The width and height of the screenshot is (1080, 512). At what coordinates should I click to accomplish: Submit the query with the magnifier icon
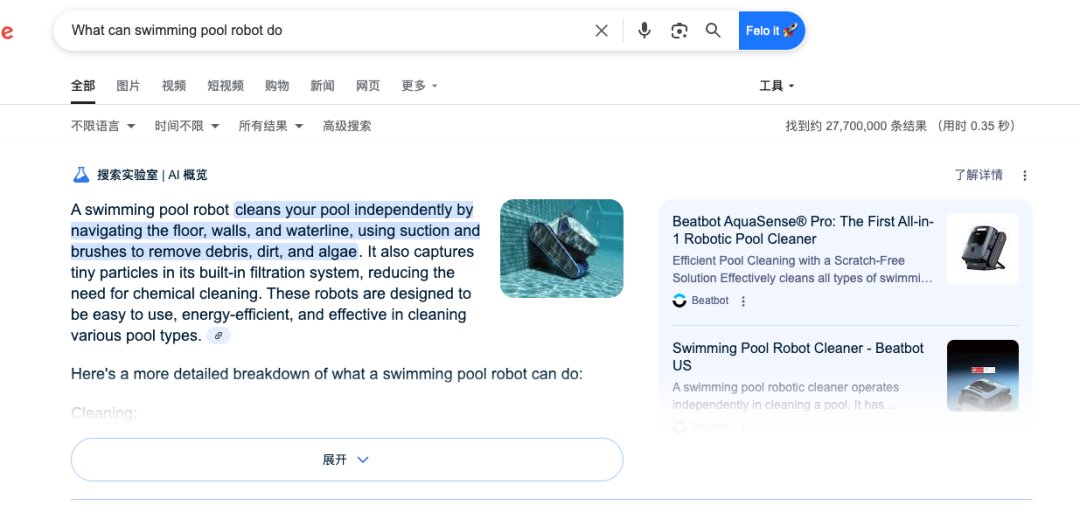(x=713, y=30)
